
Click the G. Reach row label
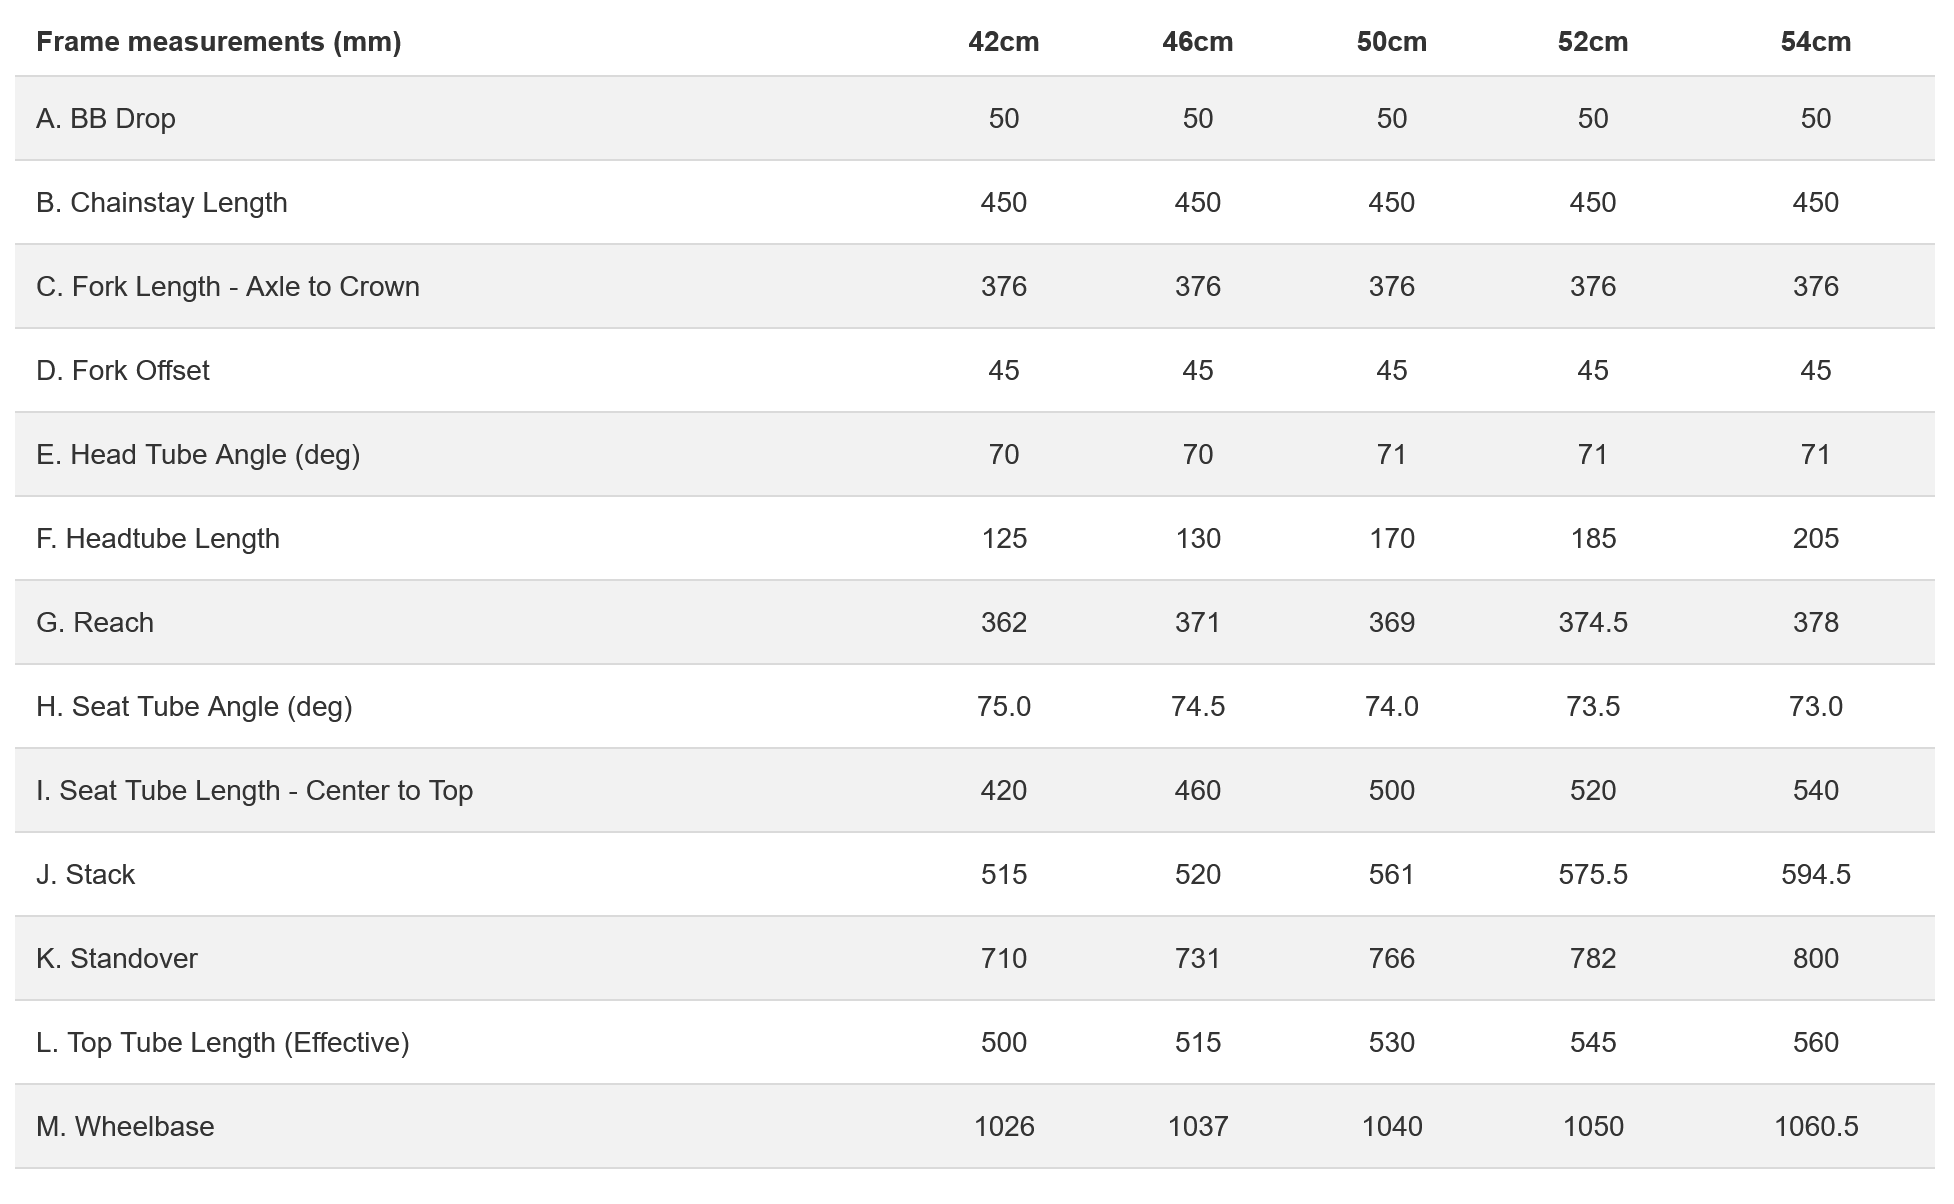94,623
